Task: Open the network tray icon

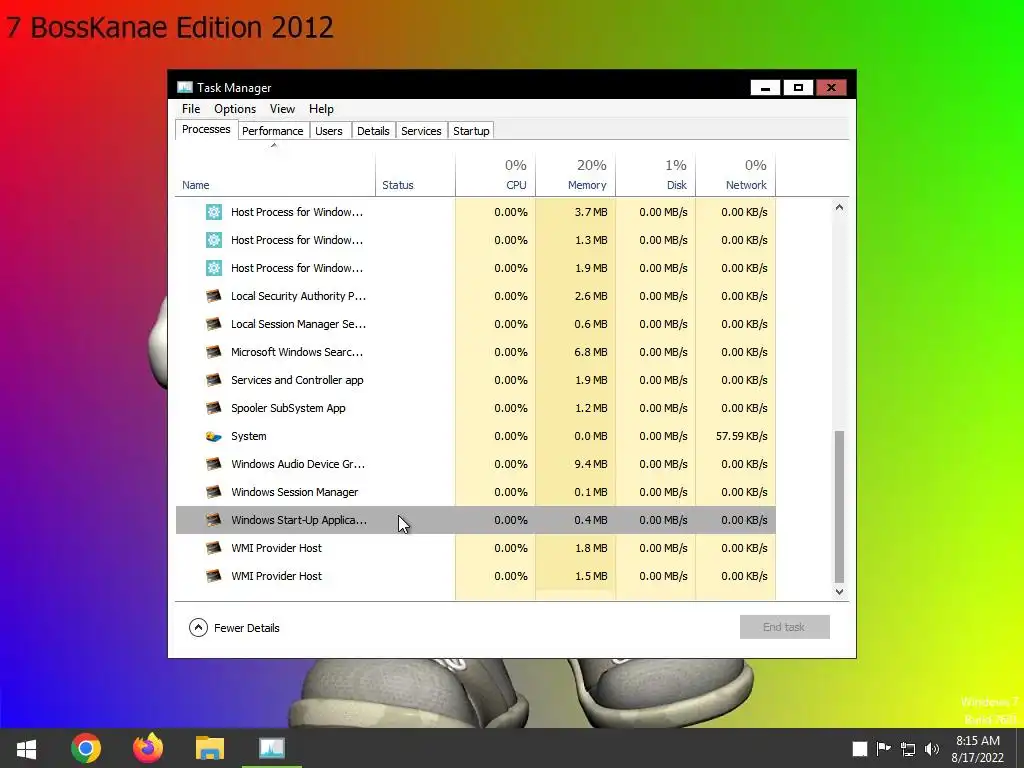Action: (908, 749)
